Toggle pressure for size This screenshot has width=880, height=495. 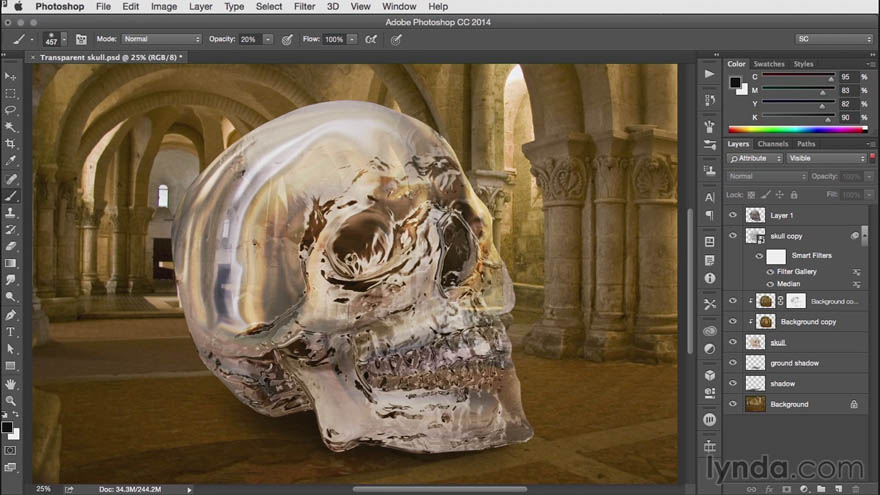coord(396,39)
